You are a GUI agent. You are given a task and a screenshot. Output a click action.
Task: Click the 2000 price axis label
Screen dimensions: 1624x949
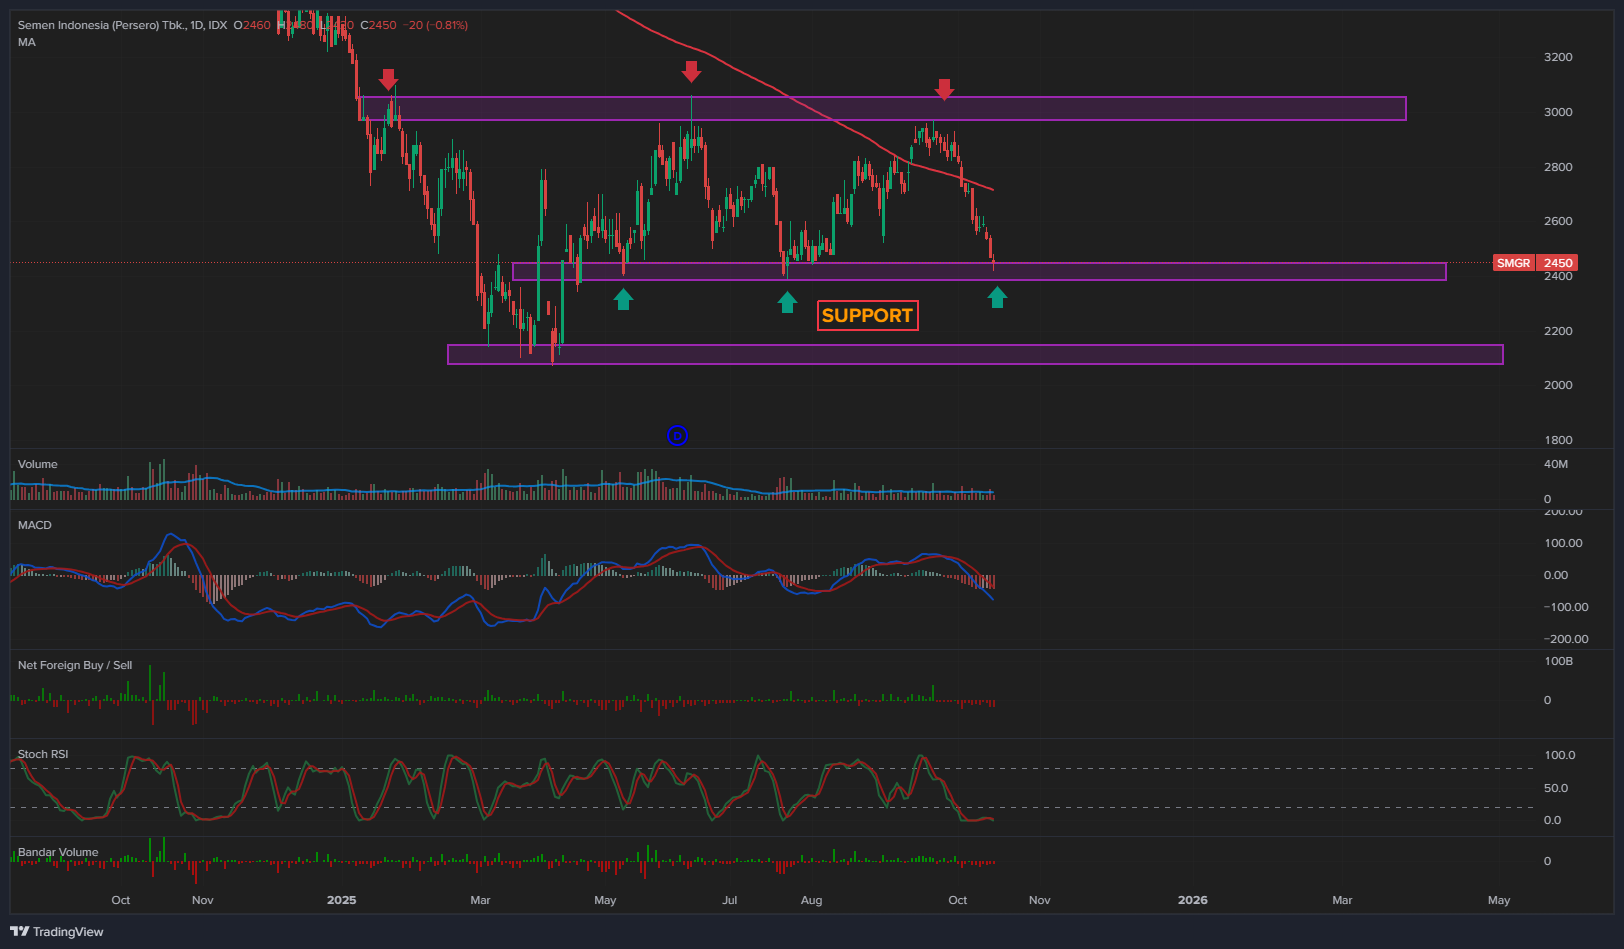point(1558,385)
